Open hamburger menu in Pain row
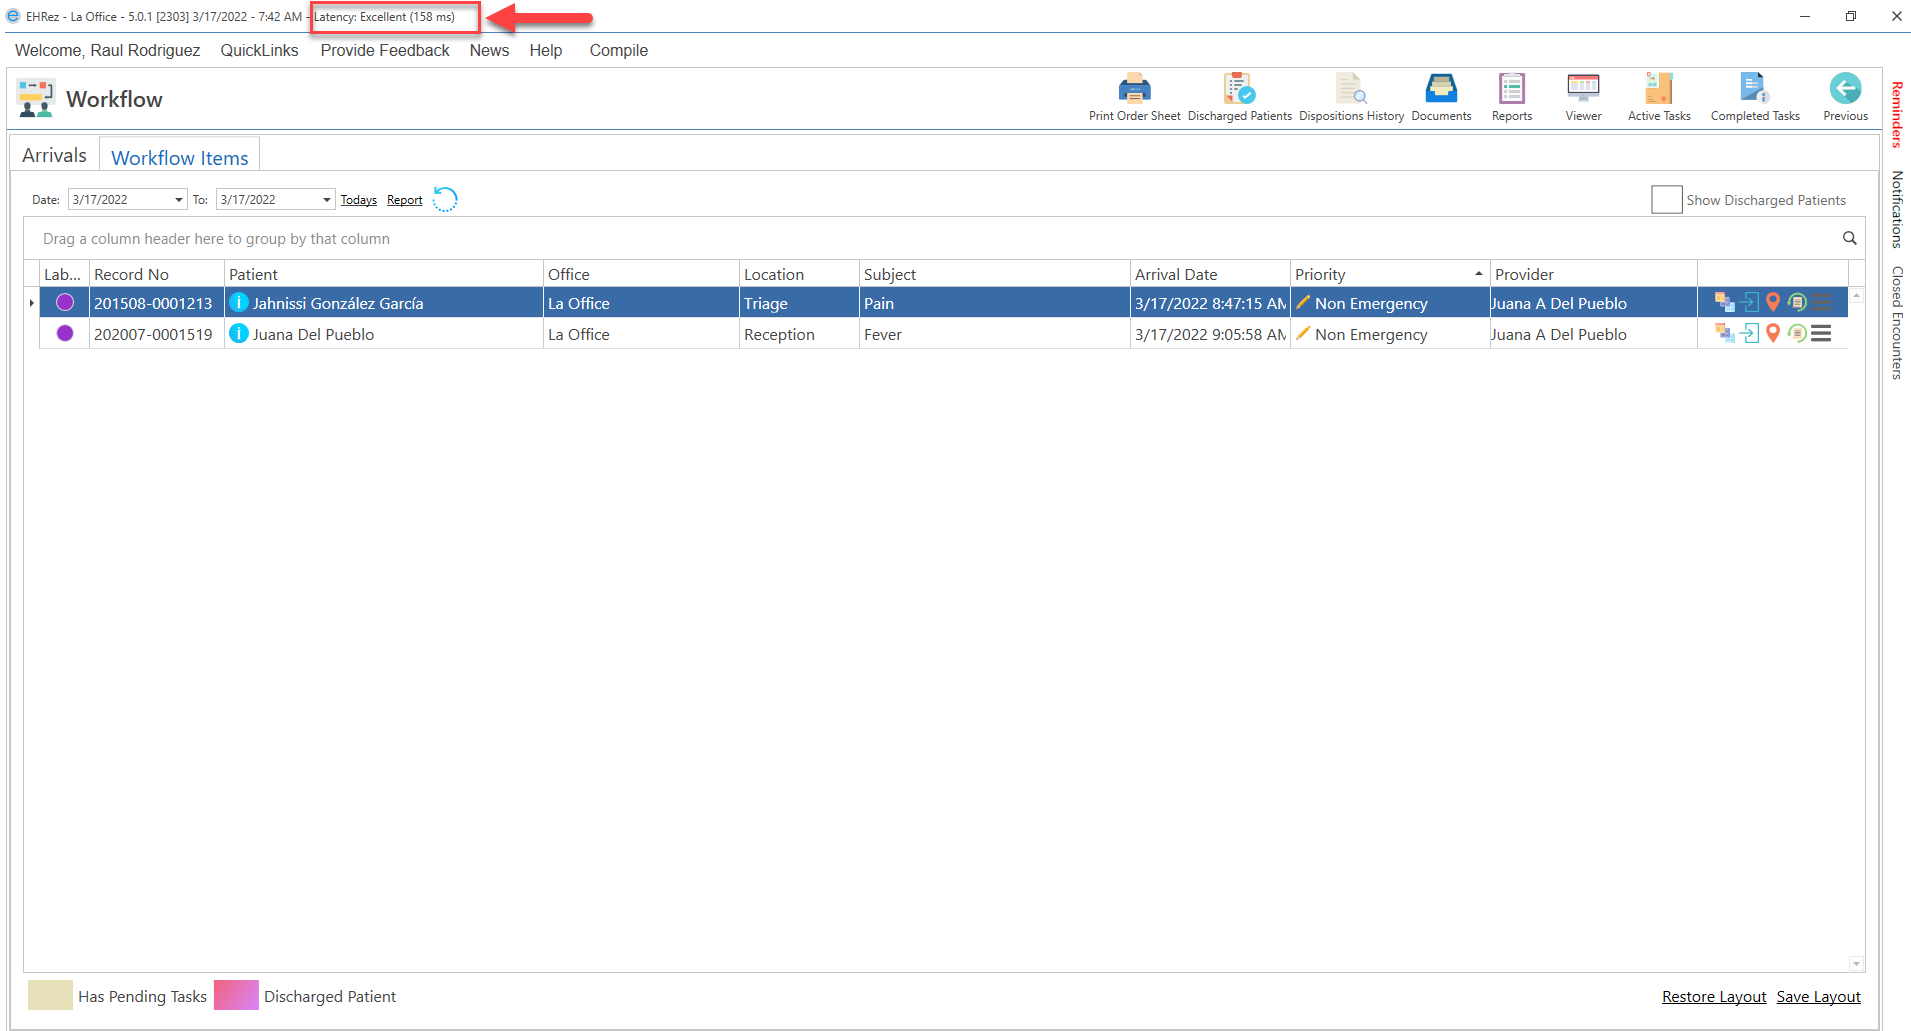The width and height of the screenshot is (1911, 1031). (x=1821, y=302)
